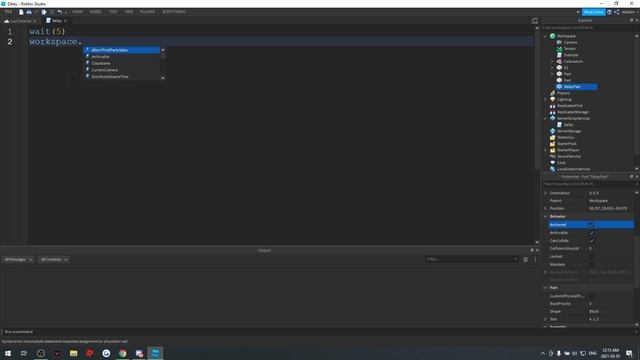Screen dimensions: 640x360
Task: Click the StarterGui folder icon
Action: [553, 137]
